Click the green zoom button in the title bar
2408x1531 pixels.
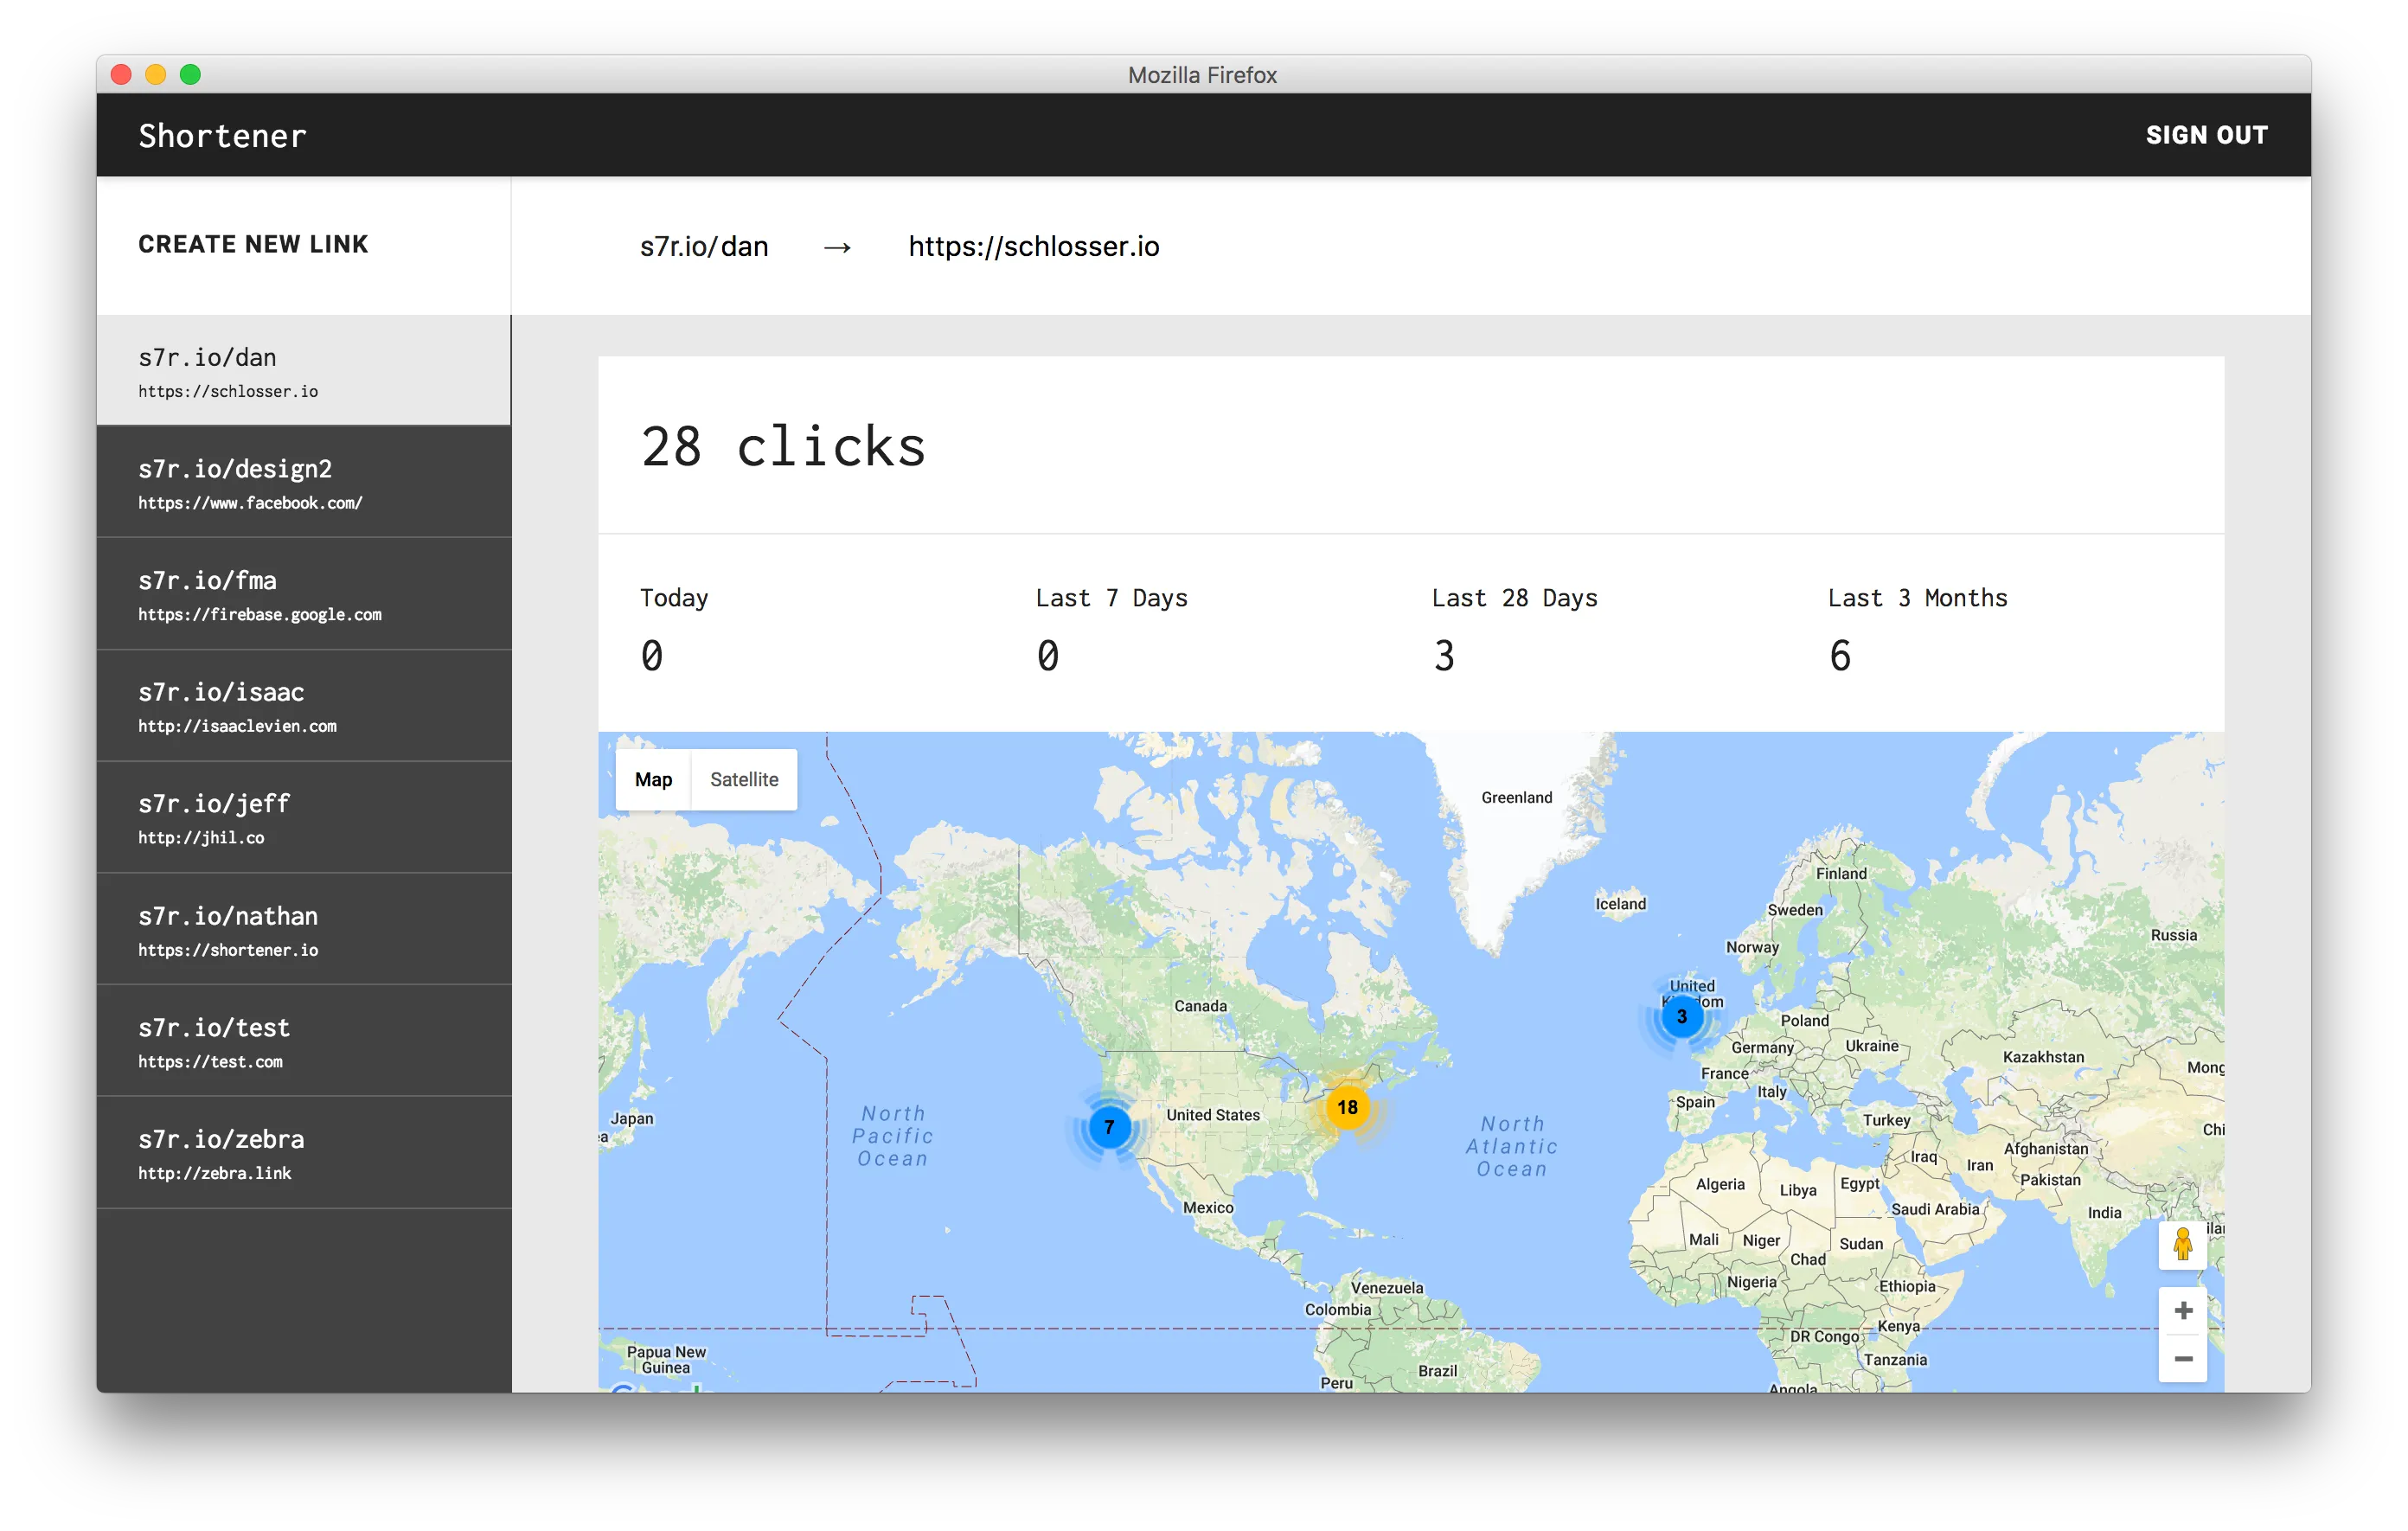[x=190, y=74]
